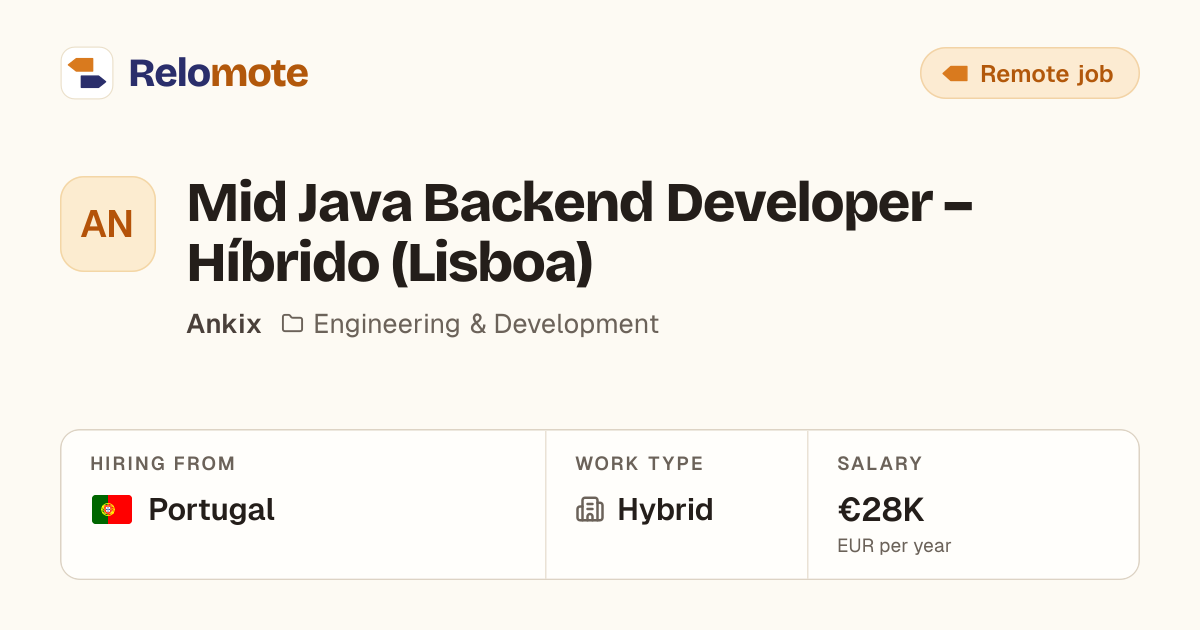Click the Remote job badge

click(x=1029, y=73)
